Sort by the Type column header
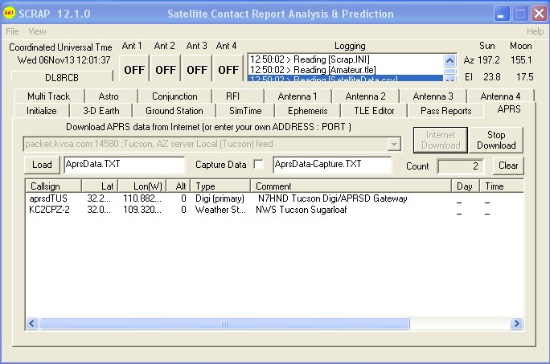This screenshot has height=364, width=550. [x=221, y=186]
